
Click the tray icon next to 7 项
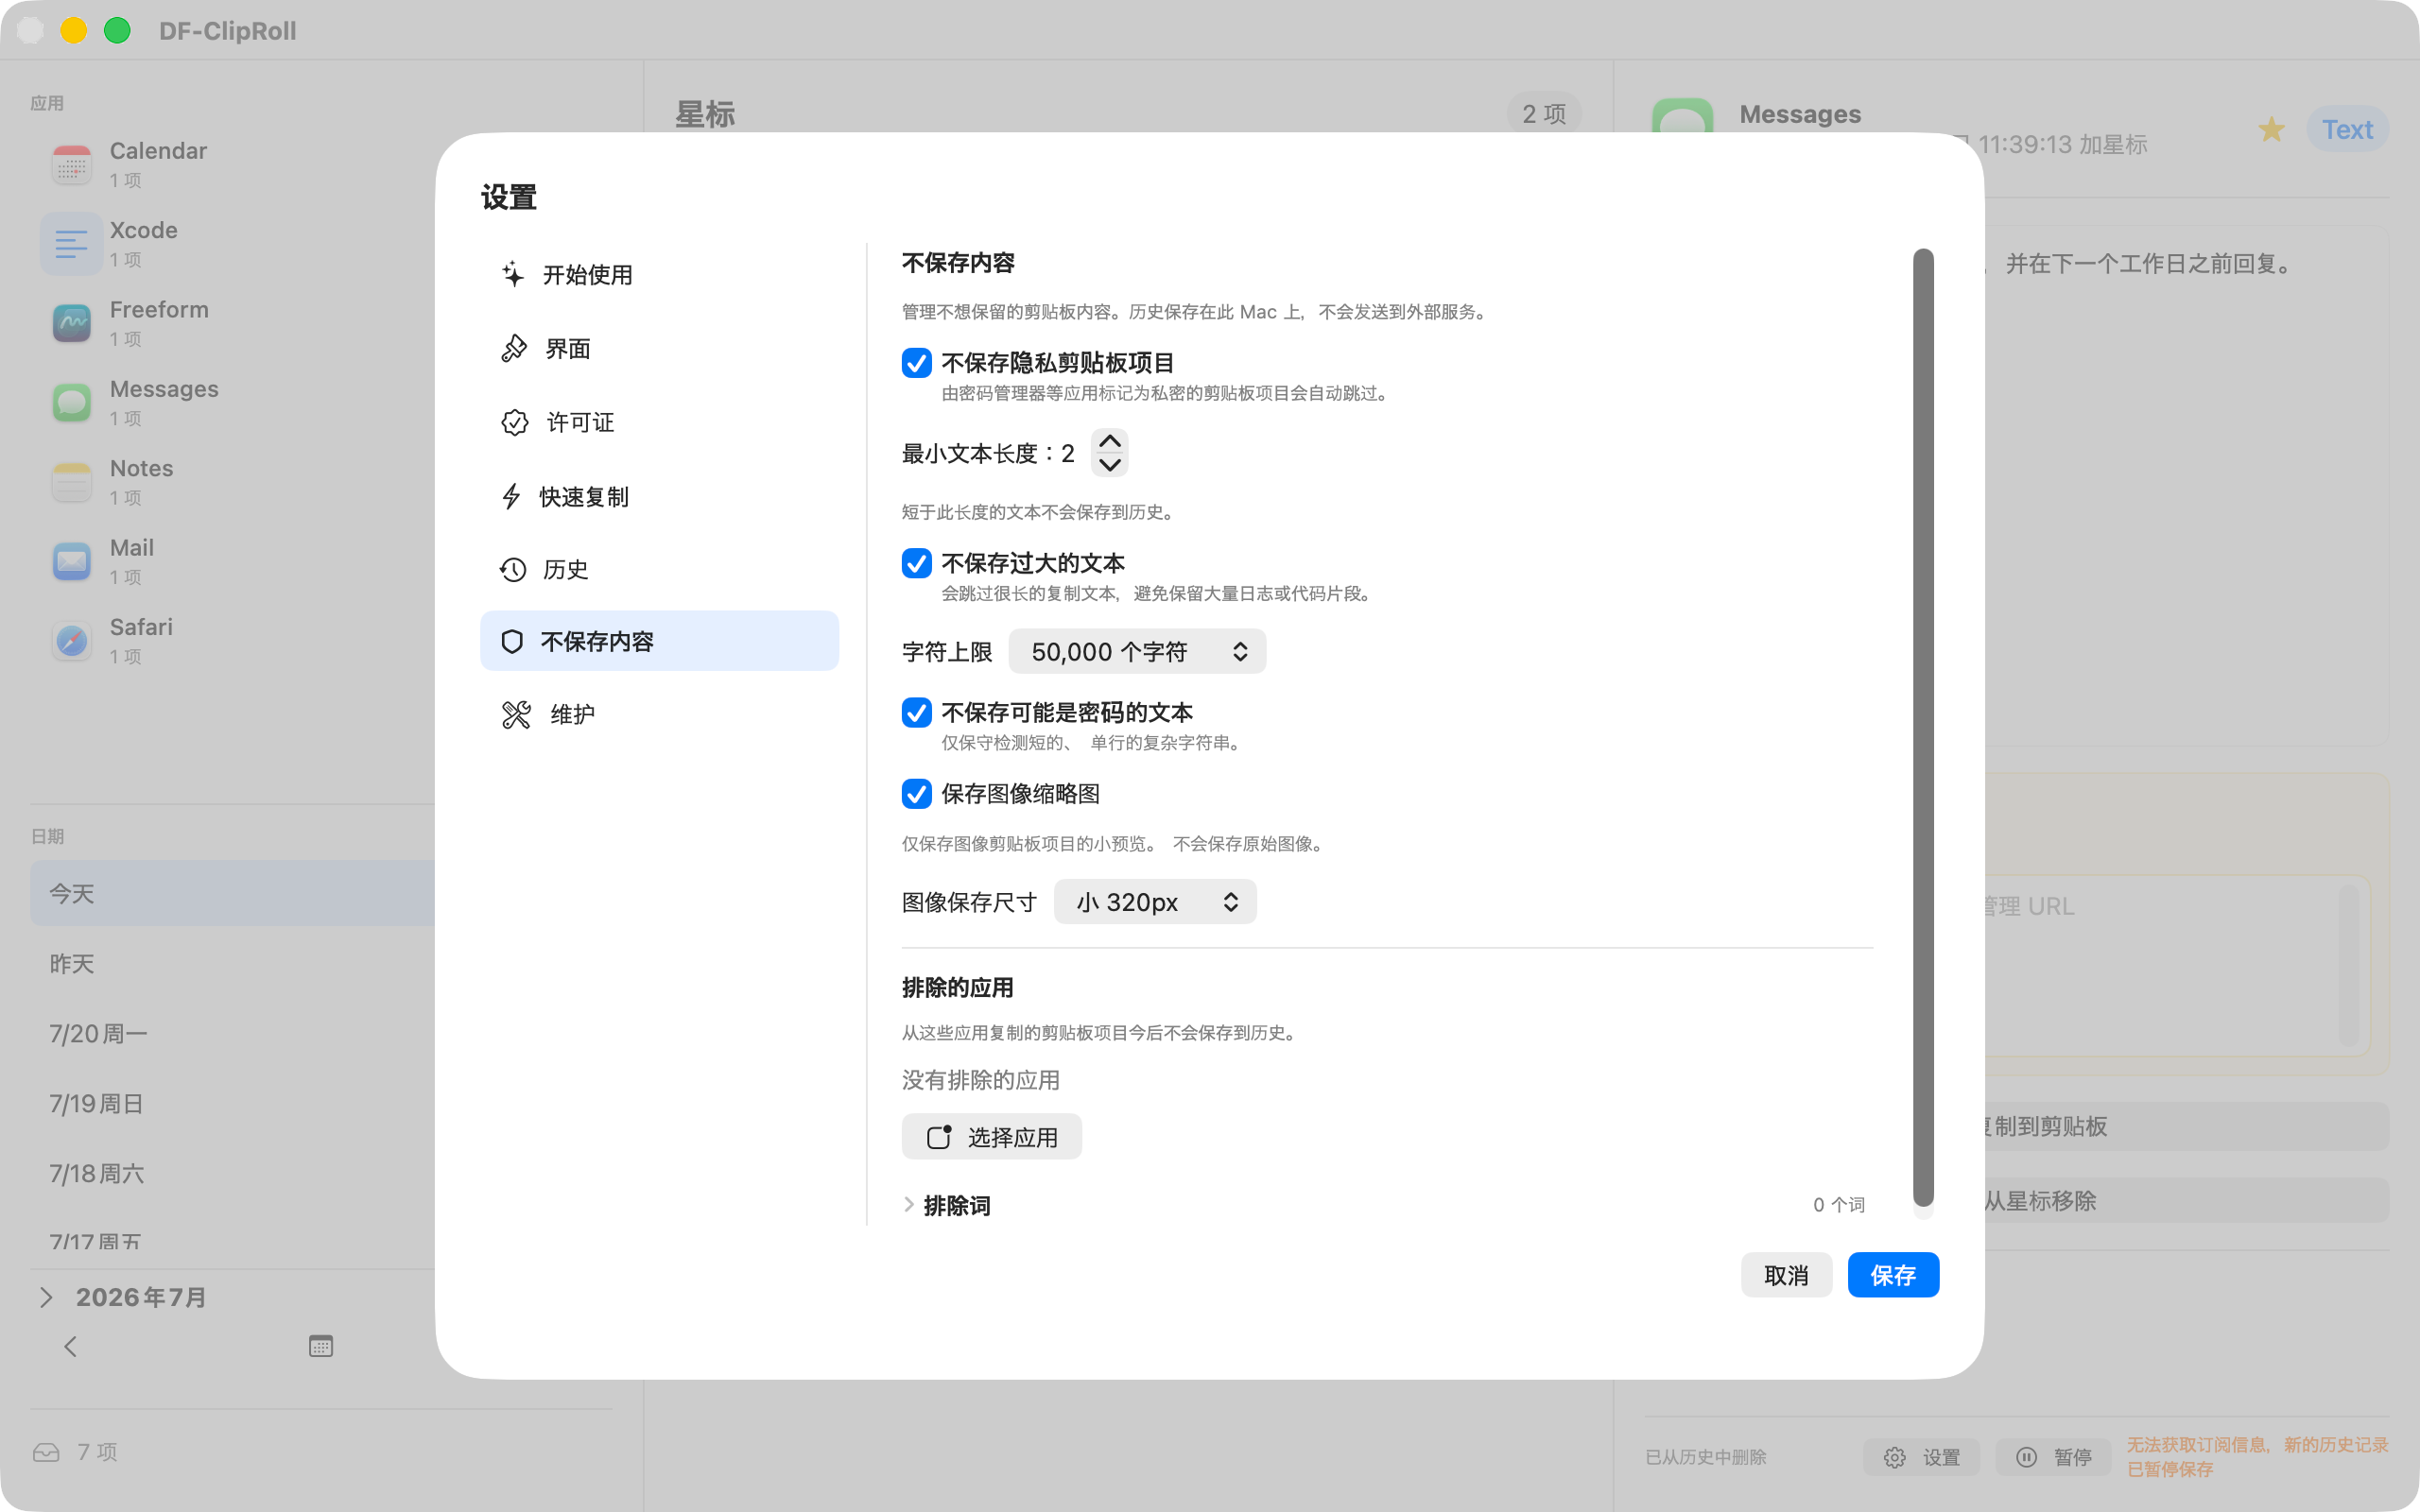46,1452
